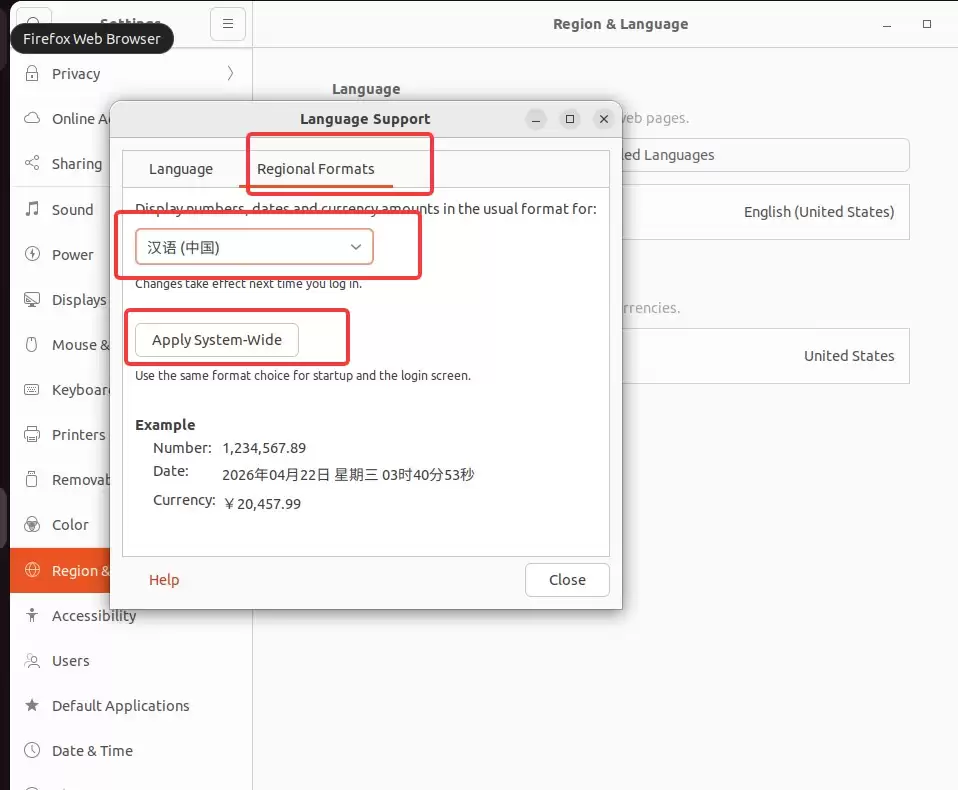958x790 pixels.
Task: Open Users settings label
Action: click(x=71, y=661)
